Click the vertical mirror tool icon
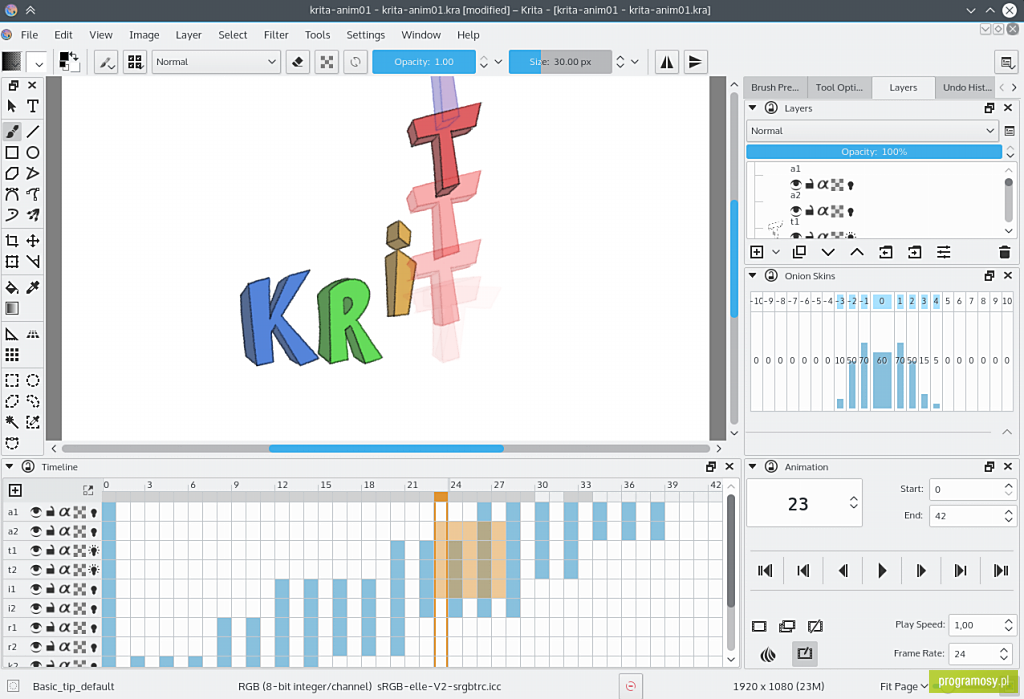 696,61
